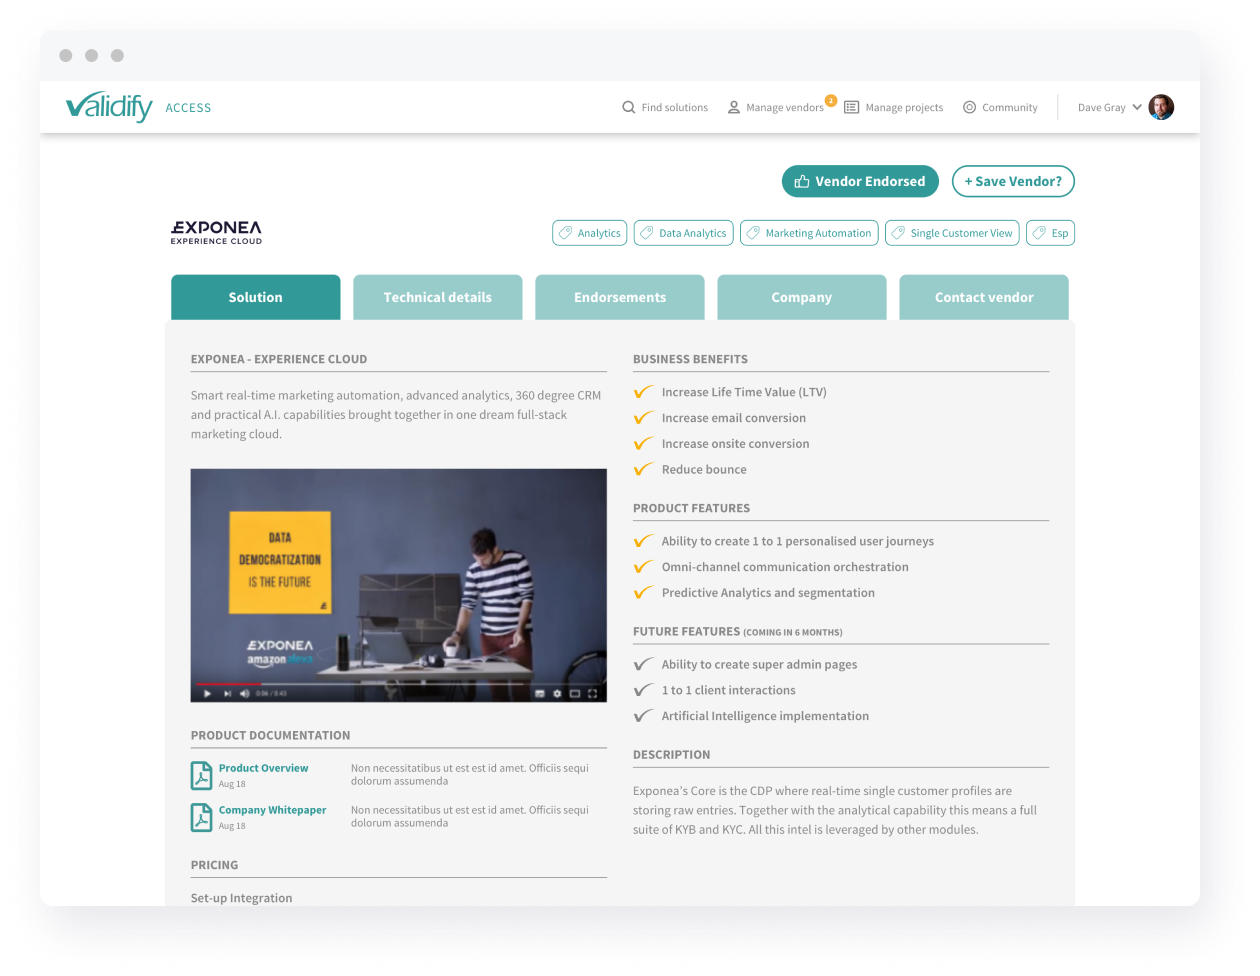The height and width of the screenshot is (976, 1260).
Task: Switch video to theater mode
Action: 575,694
